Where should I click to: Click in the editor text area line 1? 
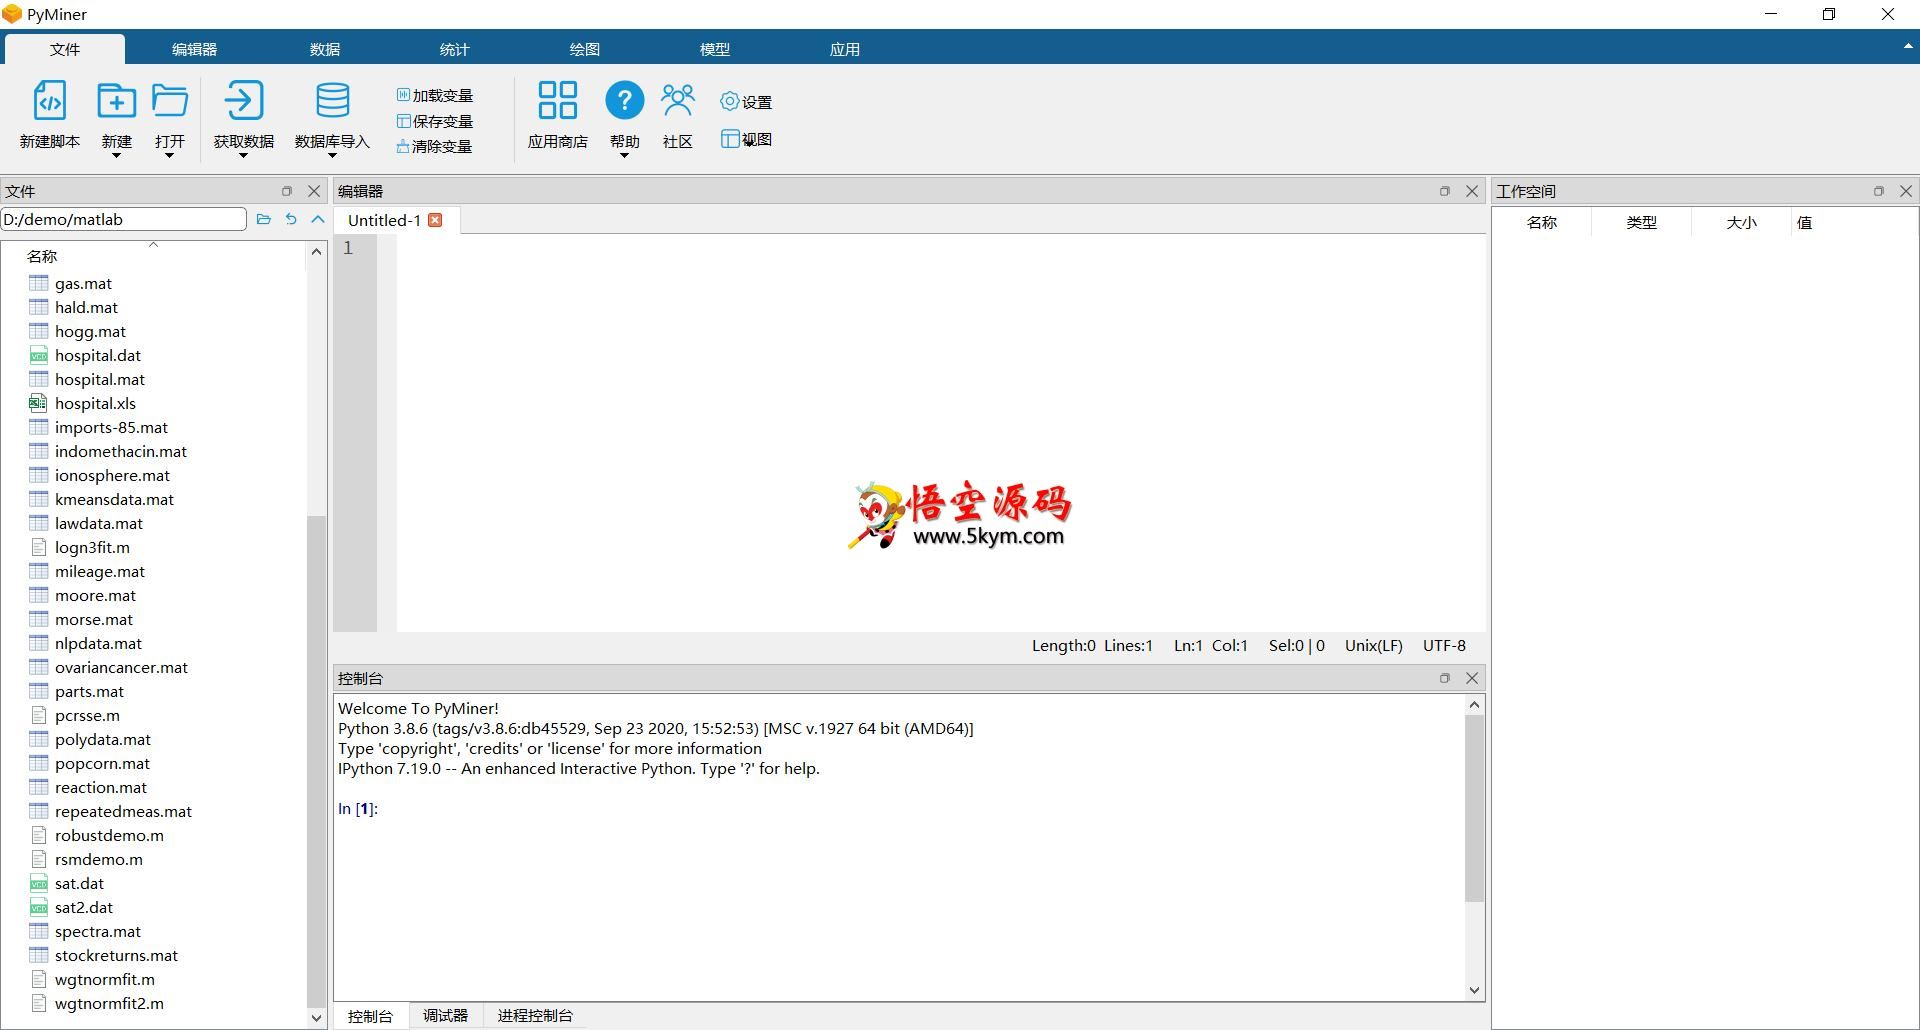(x=940, y=248)
